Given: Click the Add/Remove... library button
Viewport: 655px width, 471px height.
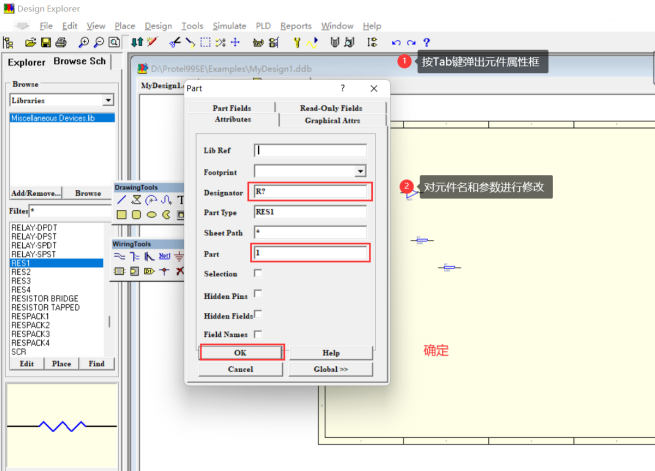Looking at the screenshot, I should pyautogui.click(x=35, y=193).
